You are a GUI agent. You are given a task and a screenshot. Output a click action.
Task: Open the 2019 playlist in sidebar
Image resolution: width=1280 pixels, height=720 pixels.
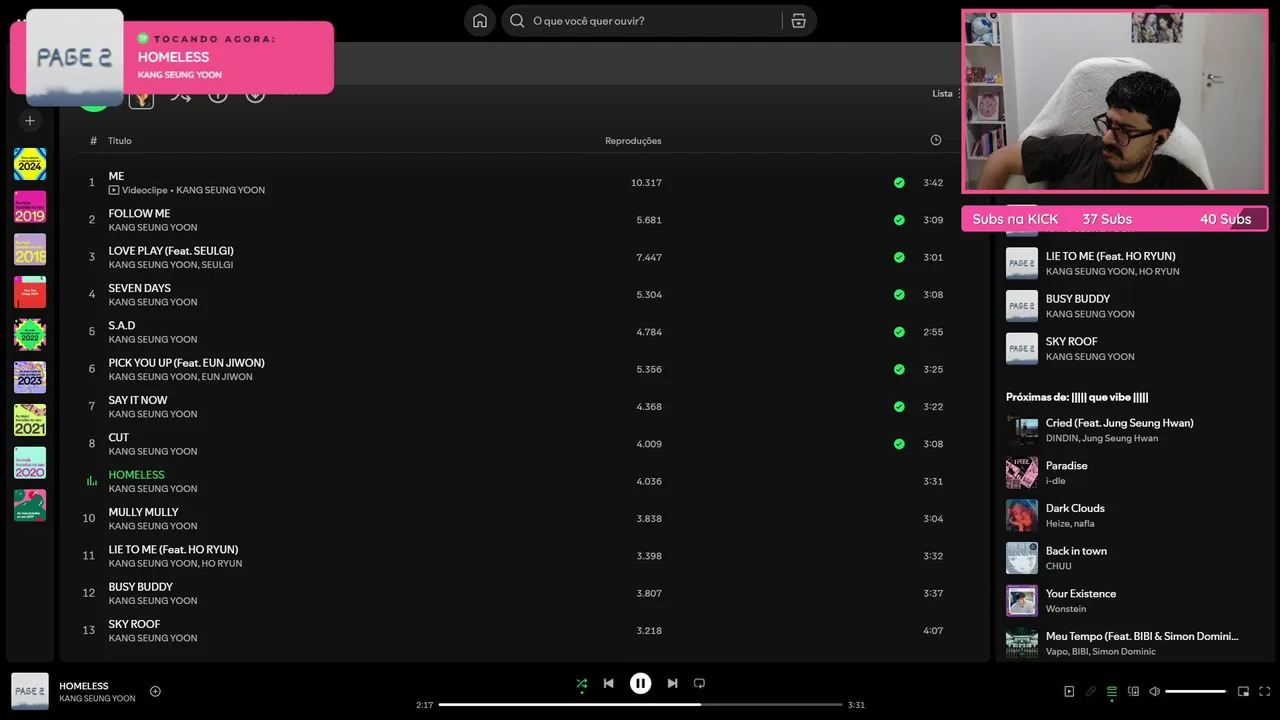pyautogui.click(x=30, y=207)
